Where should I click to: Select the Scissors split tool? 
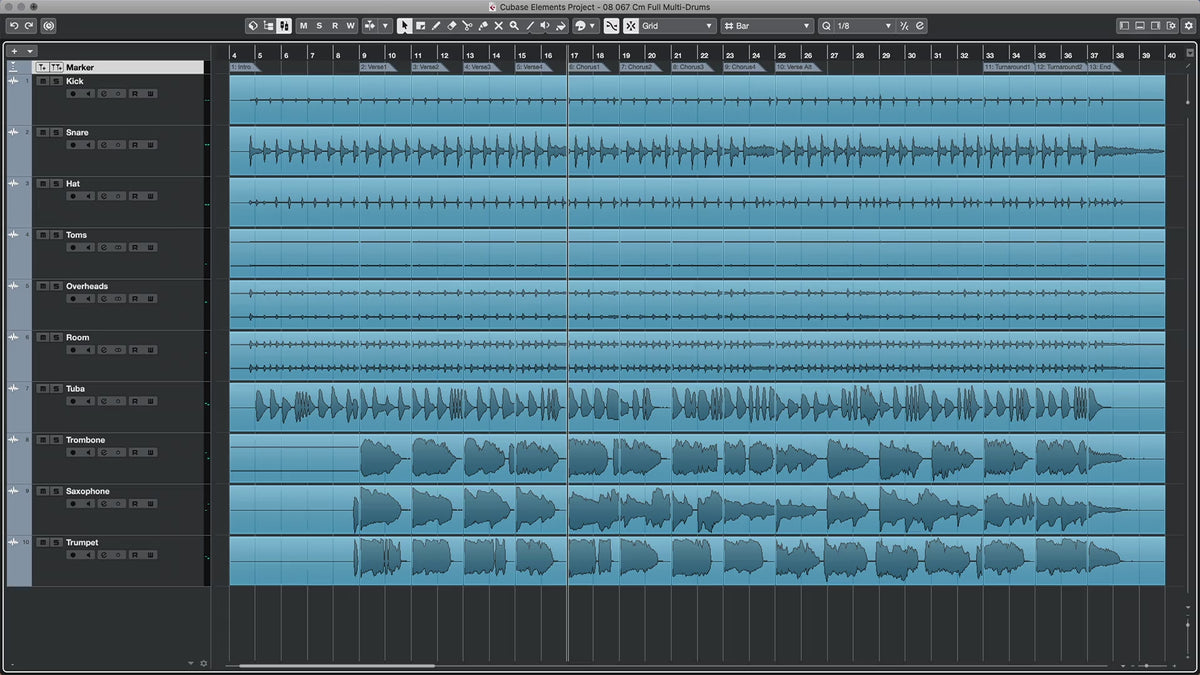tap(467, 26)
